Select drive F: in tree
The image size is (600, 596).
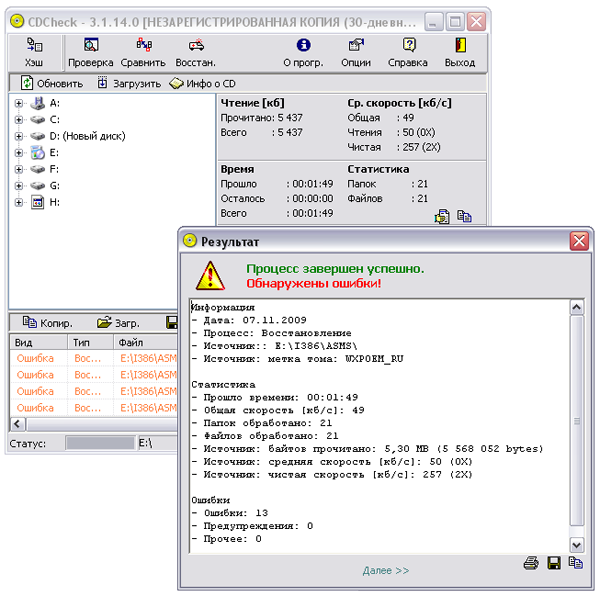pyautogui.click(x=54, y=169)
